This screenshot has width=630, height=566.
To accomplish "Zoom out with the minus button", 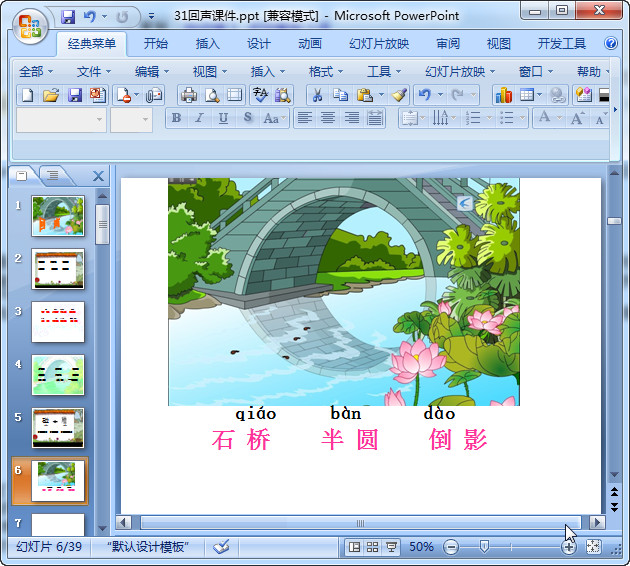I will point(451,547).
